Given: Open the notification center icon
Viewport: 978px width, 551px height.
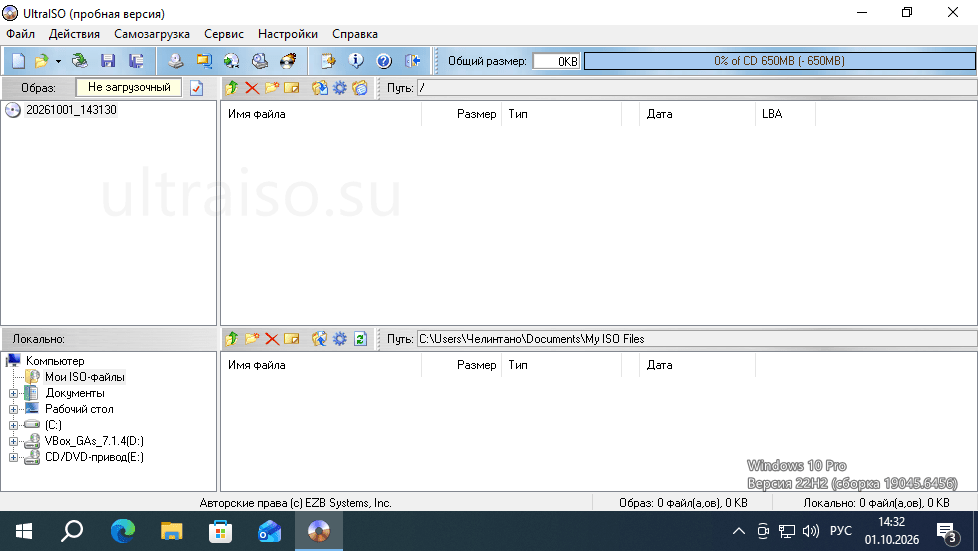Looking at the screenshot, I should [x=947, y=532].
